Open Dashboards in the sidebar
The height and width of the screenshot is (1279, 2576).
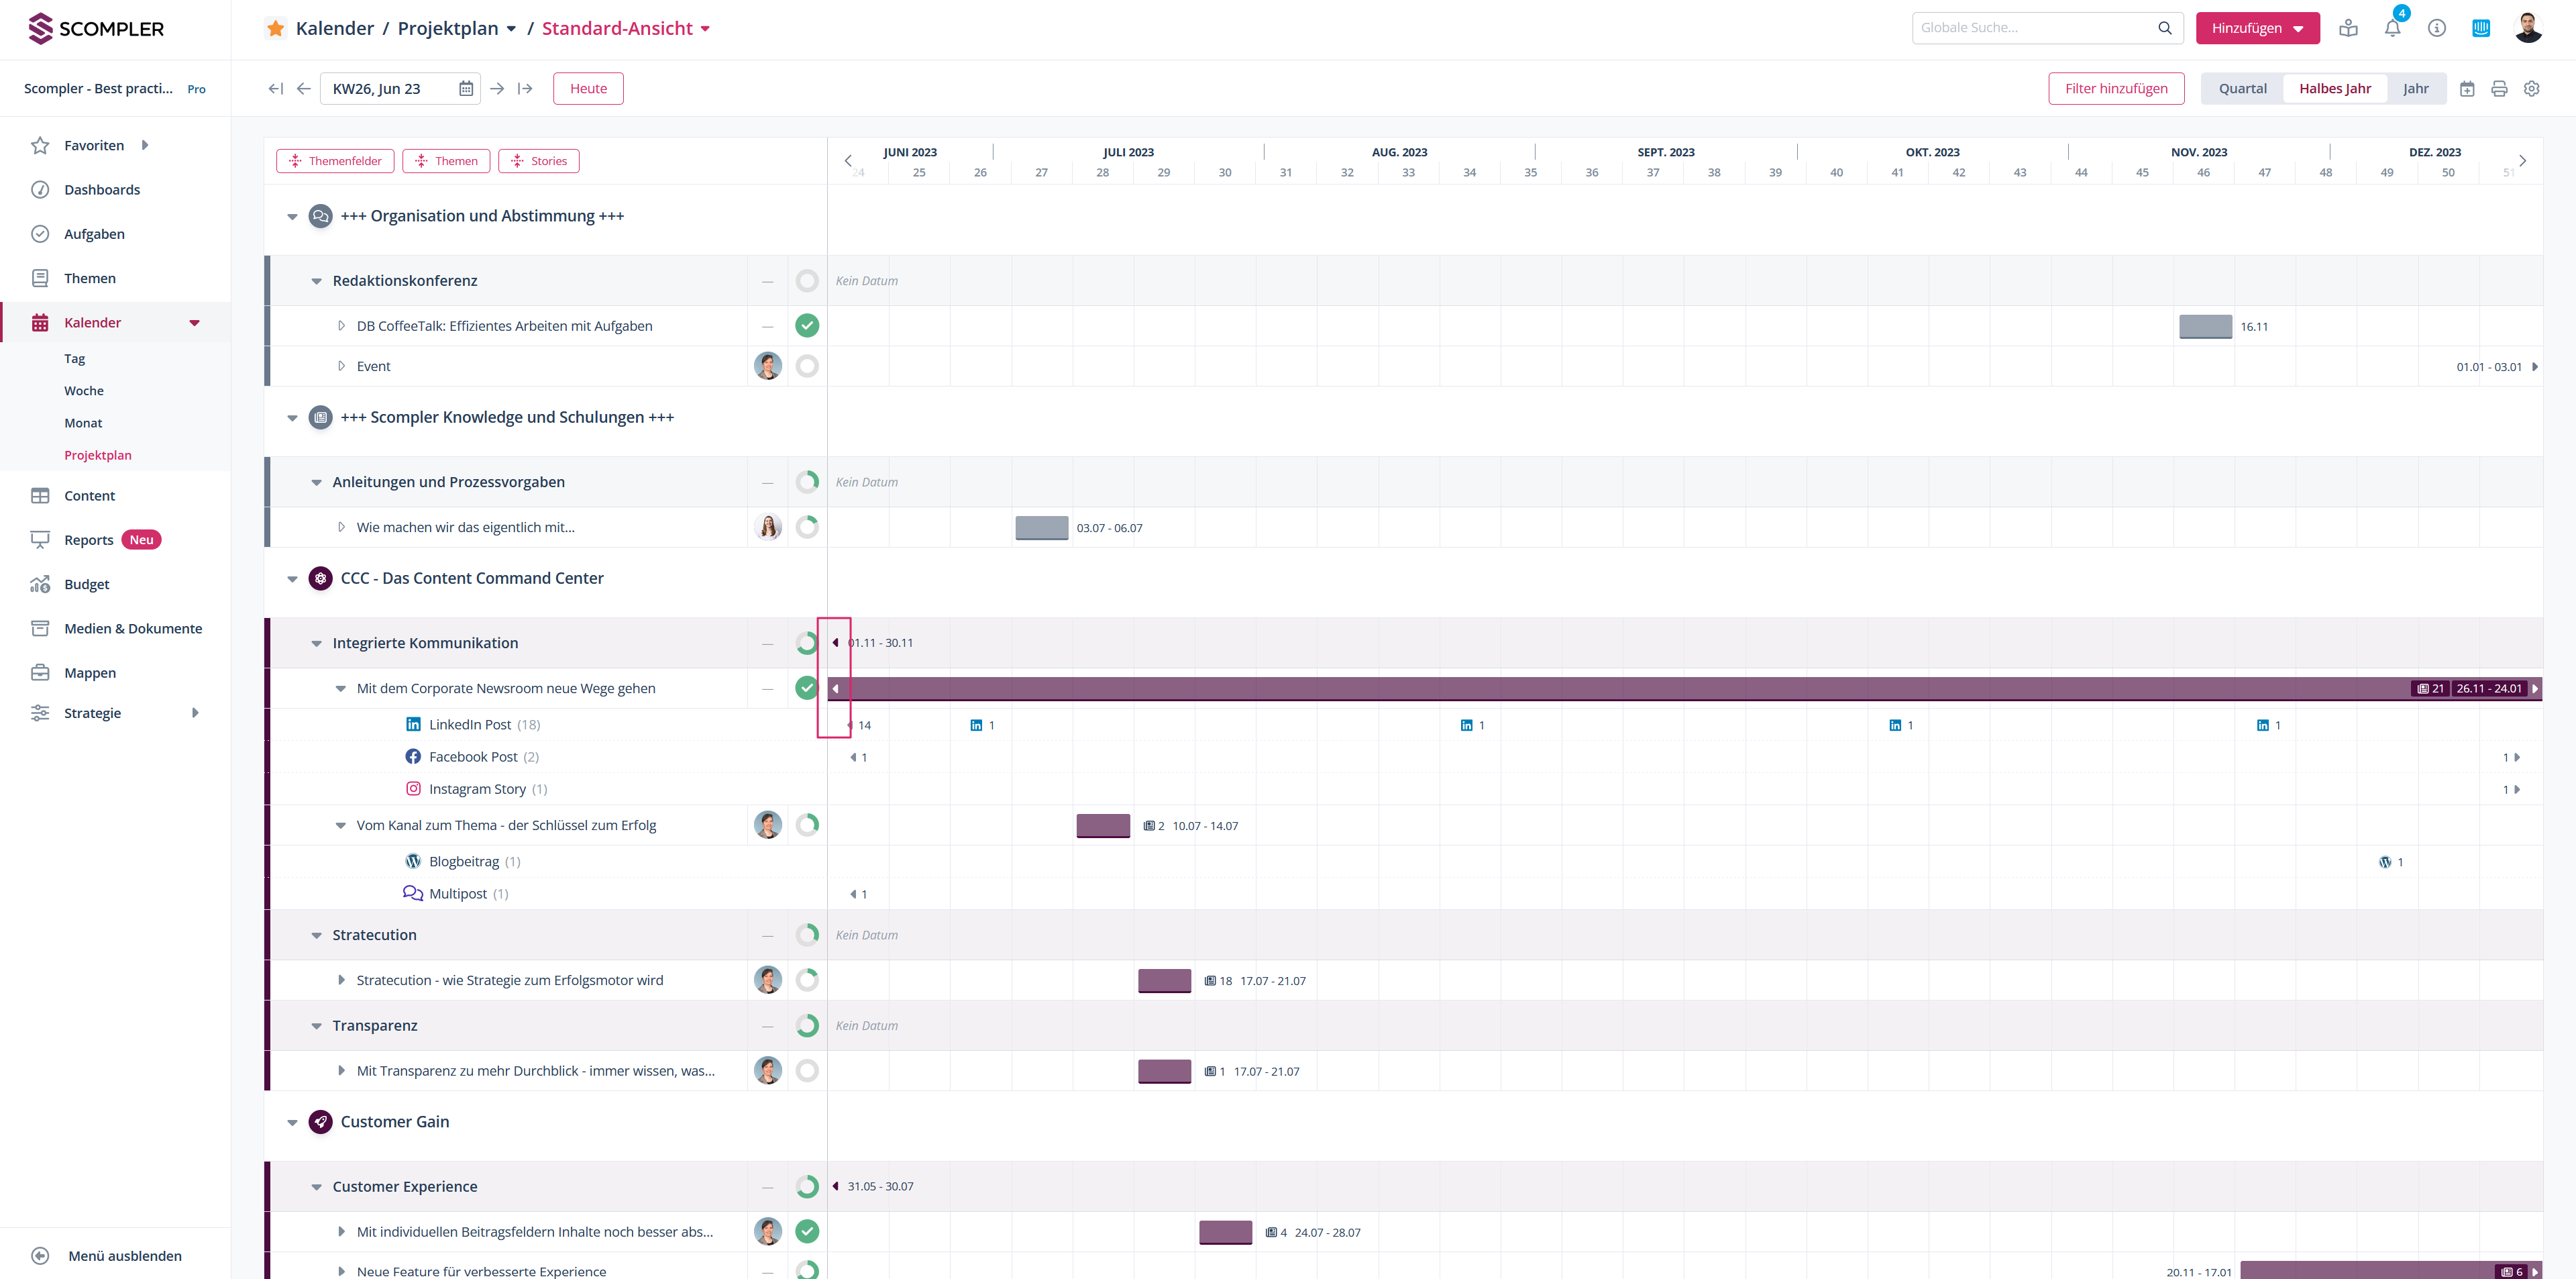coord(102,190)
